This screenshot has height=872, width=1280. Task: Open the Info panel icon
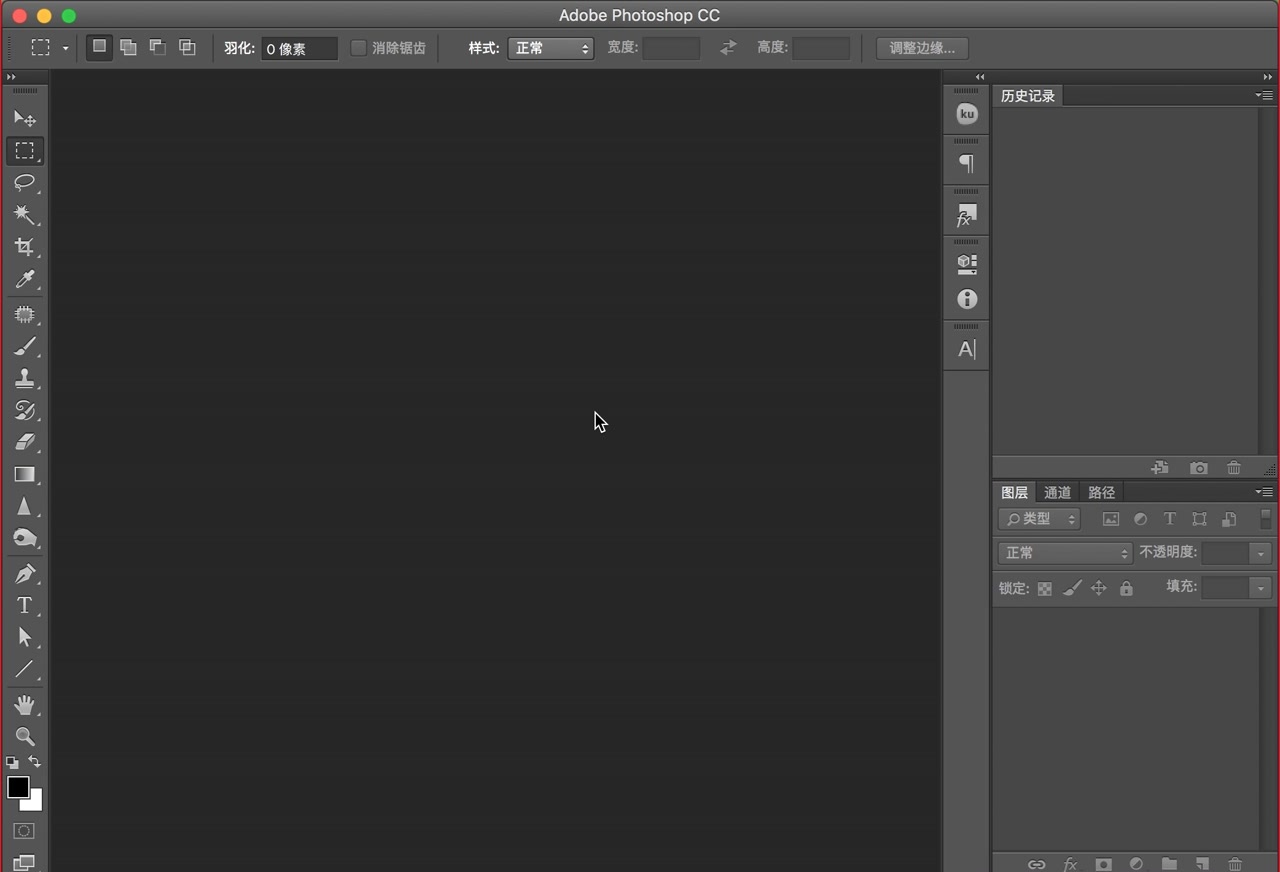coord(967,299)
